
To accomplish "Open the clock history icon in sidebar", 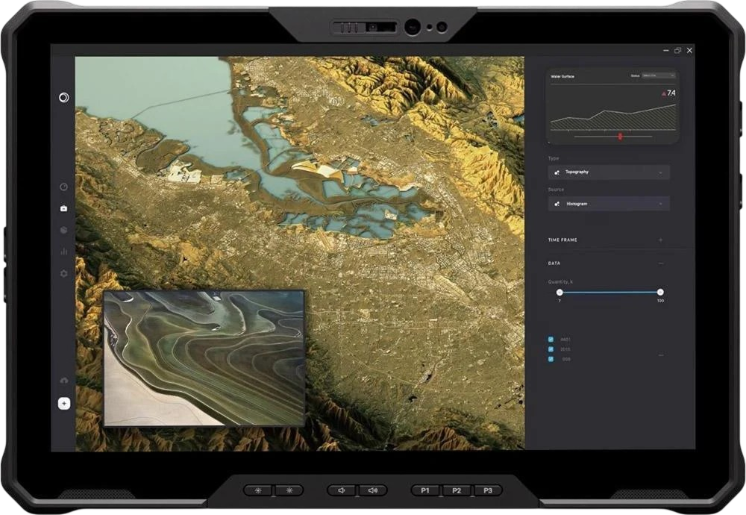I will pos(64,187).
